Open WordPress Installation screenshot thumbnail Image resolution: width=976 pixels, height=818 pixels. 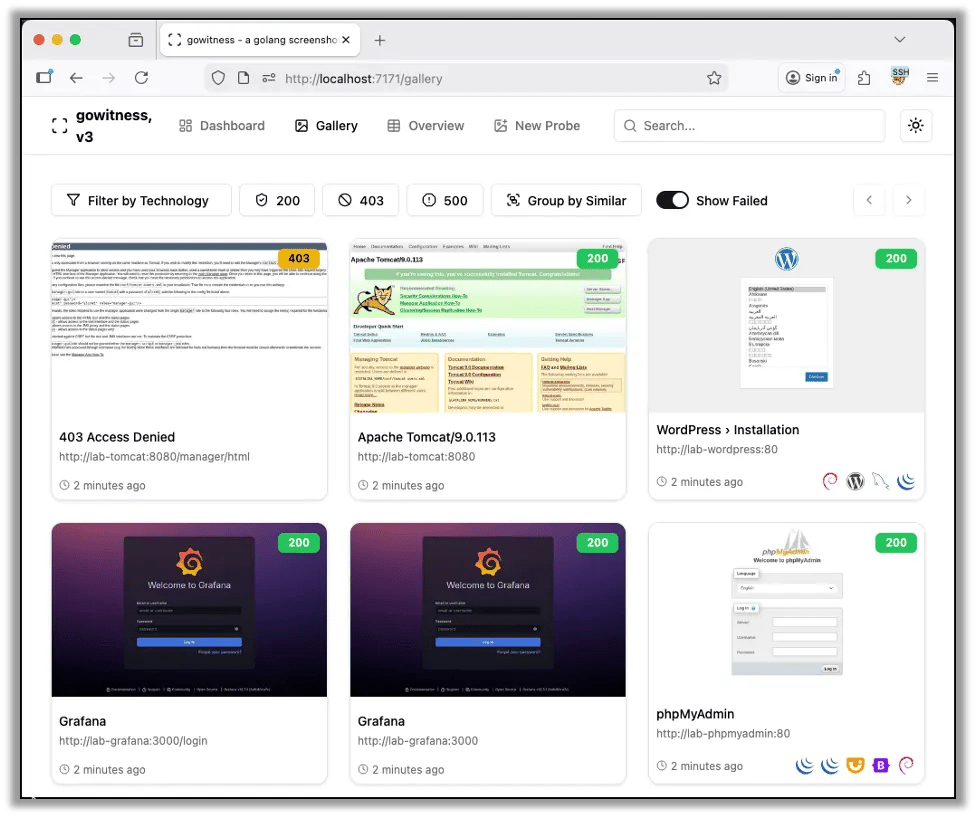coord(787,326)
